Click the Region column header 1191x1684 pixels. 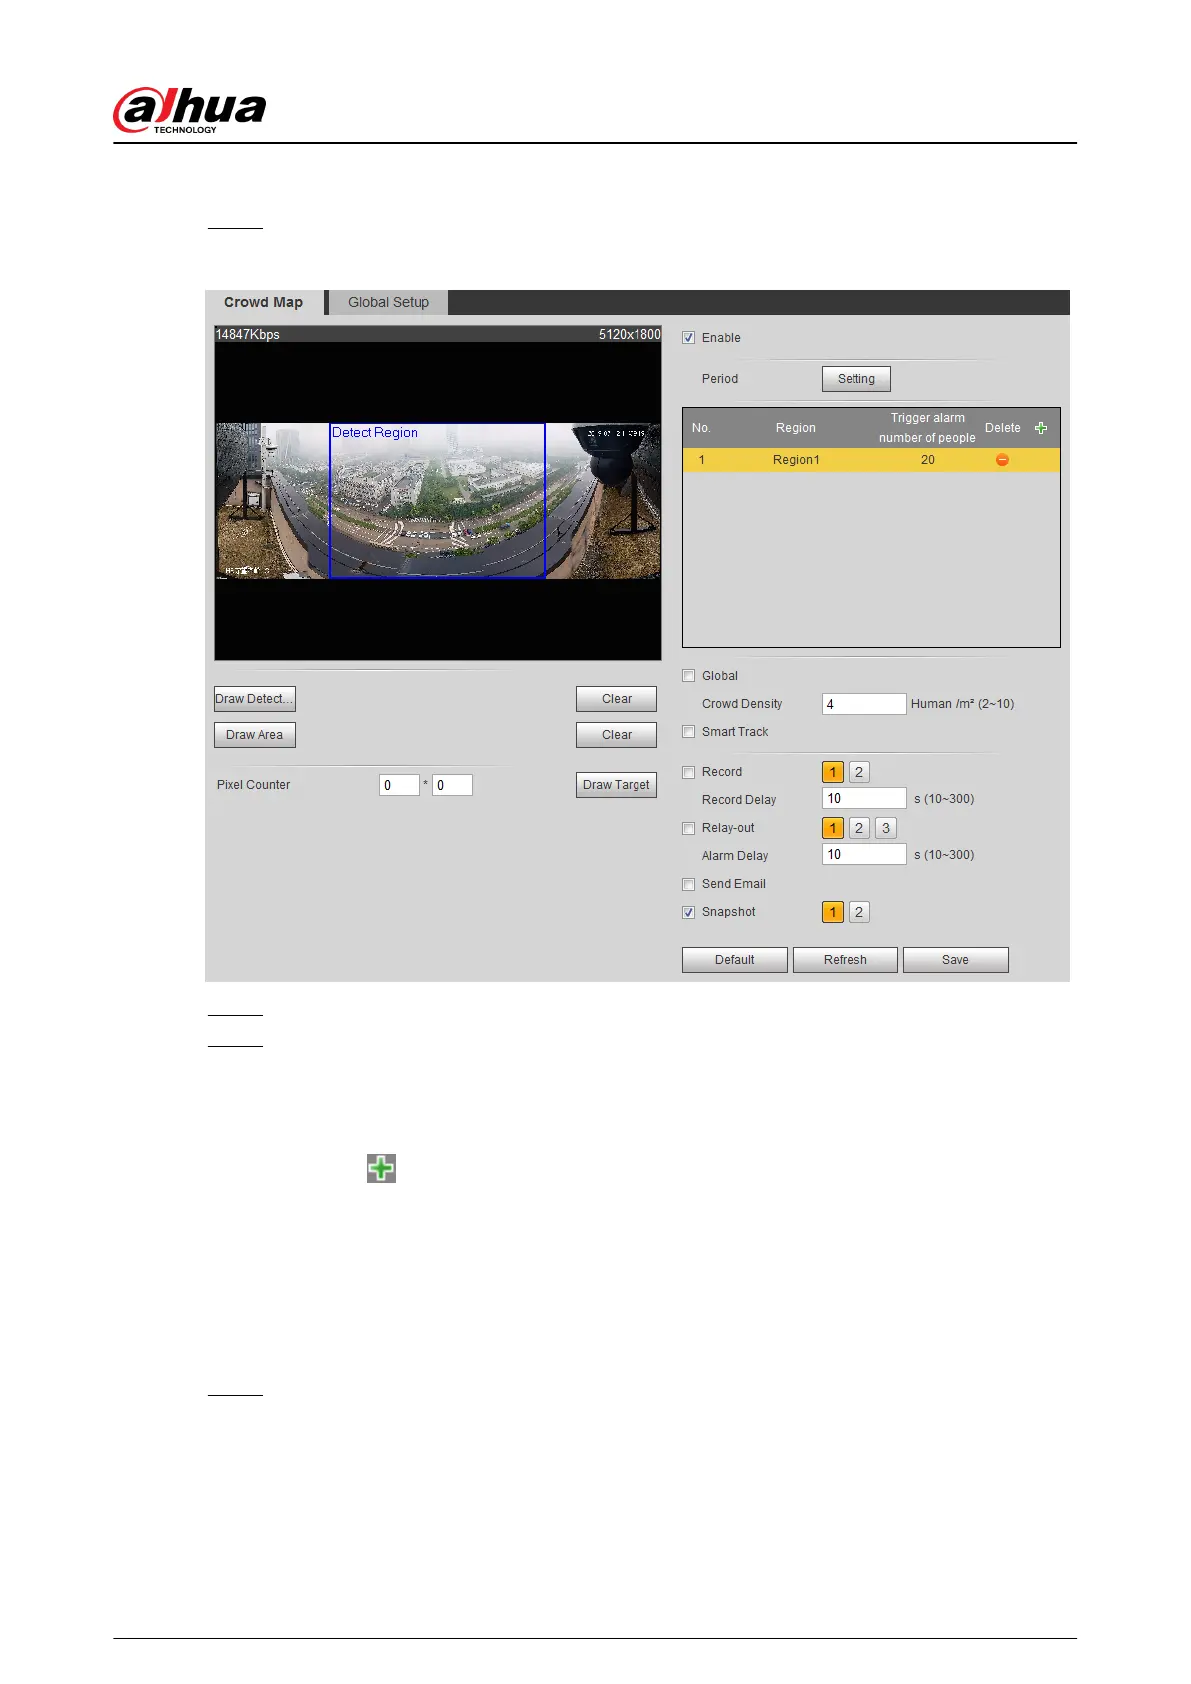[x=796, y=428]
